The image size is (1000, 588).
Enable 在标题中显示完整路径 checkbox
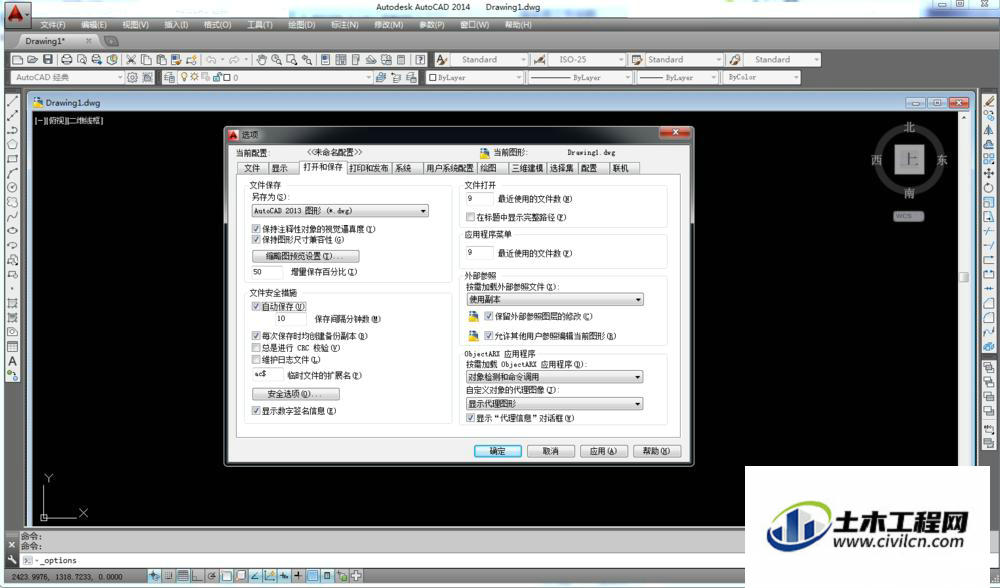[470, 217]
